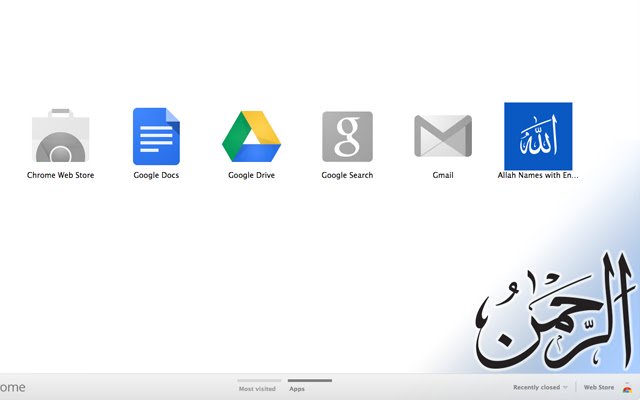Launch the Google Search app icon

point(347,136)
